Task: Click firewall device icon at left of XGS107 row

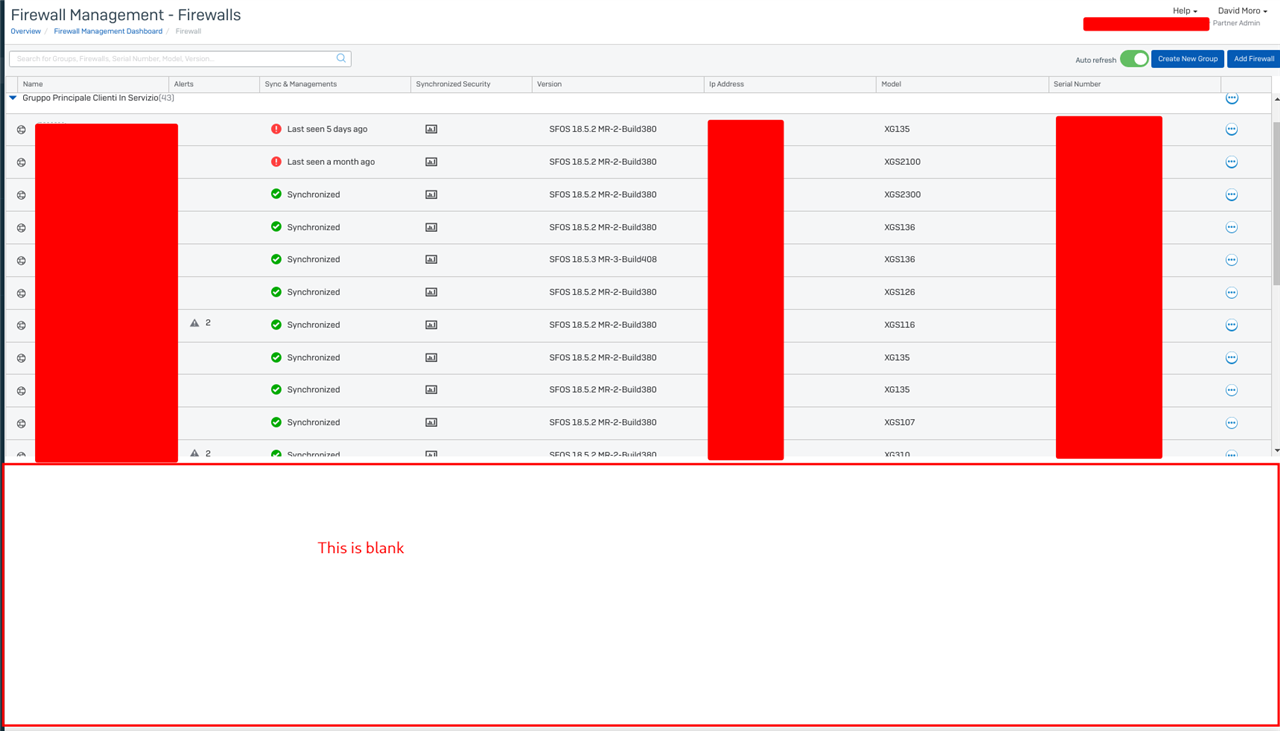Action: (21, 423)
